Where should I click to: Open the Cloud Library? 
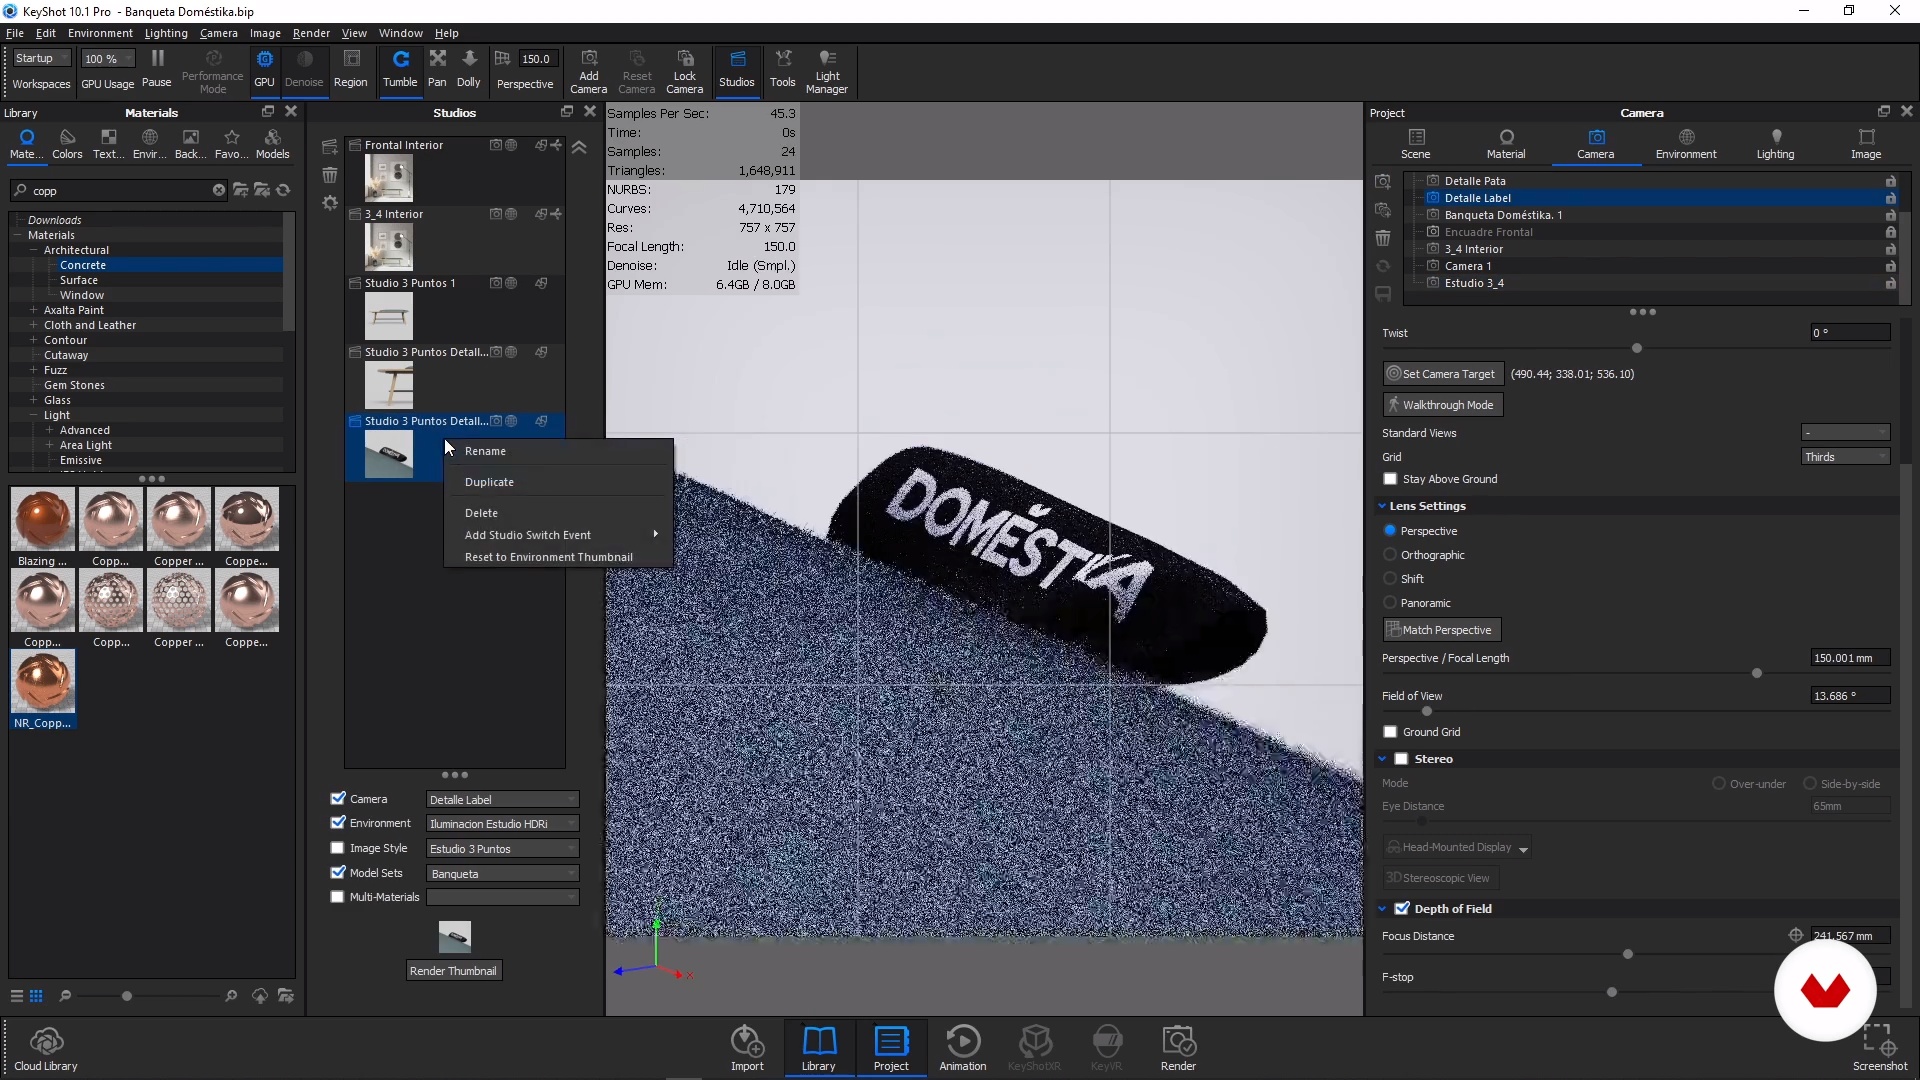coord(46,1048)
